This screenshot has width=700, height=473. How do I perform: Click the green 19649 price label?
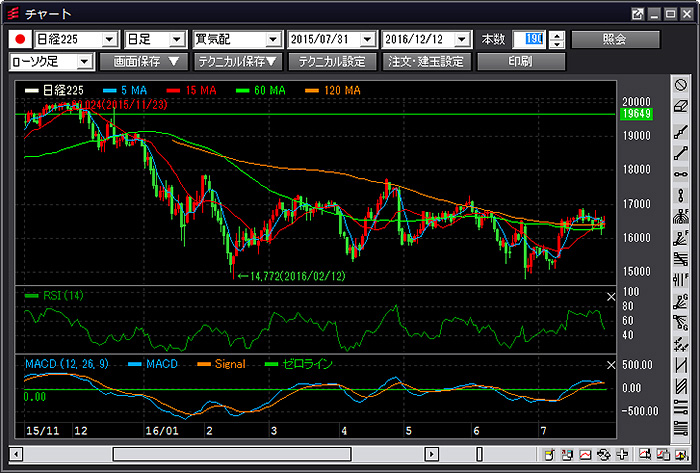click(636, 114)
